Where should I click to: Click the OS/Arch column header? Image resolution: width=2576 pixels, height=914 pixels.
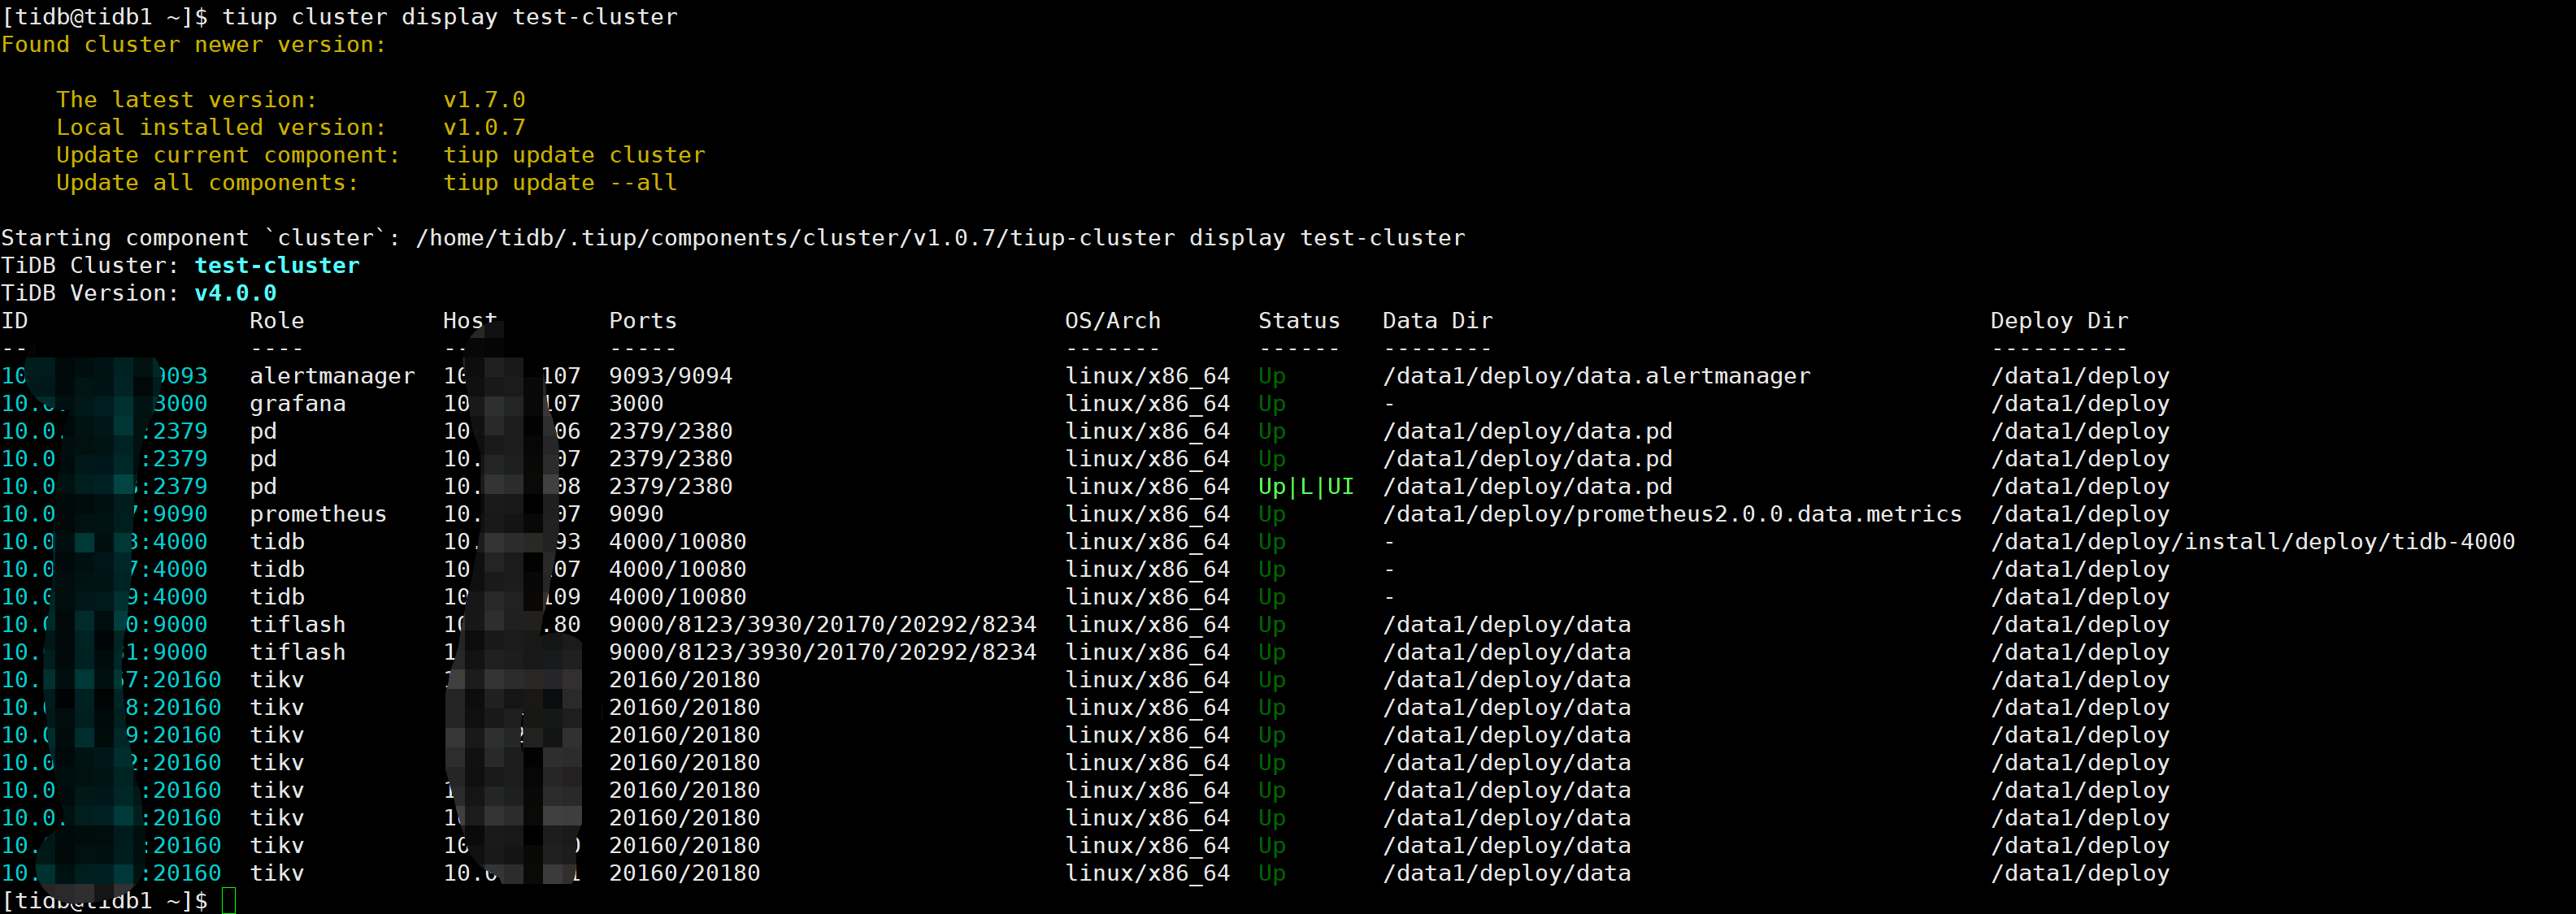coord(1112,321)
